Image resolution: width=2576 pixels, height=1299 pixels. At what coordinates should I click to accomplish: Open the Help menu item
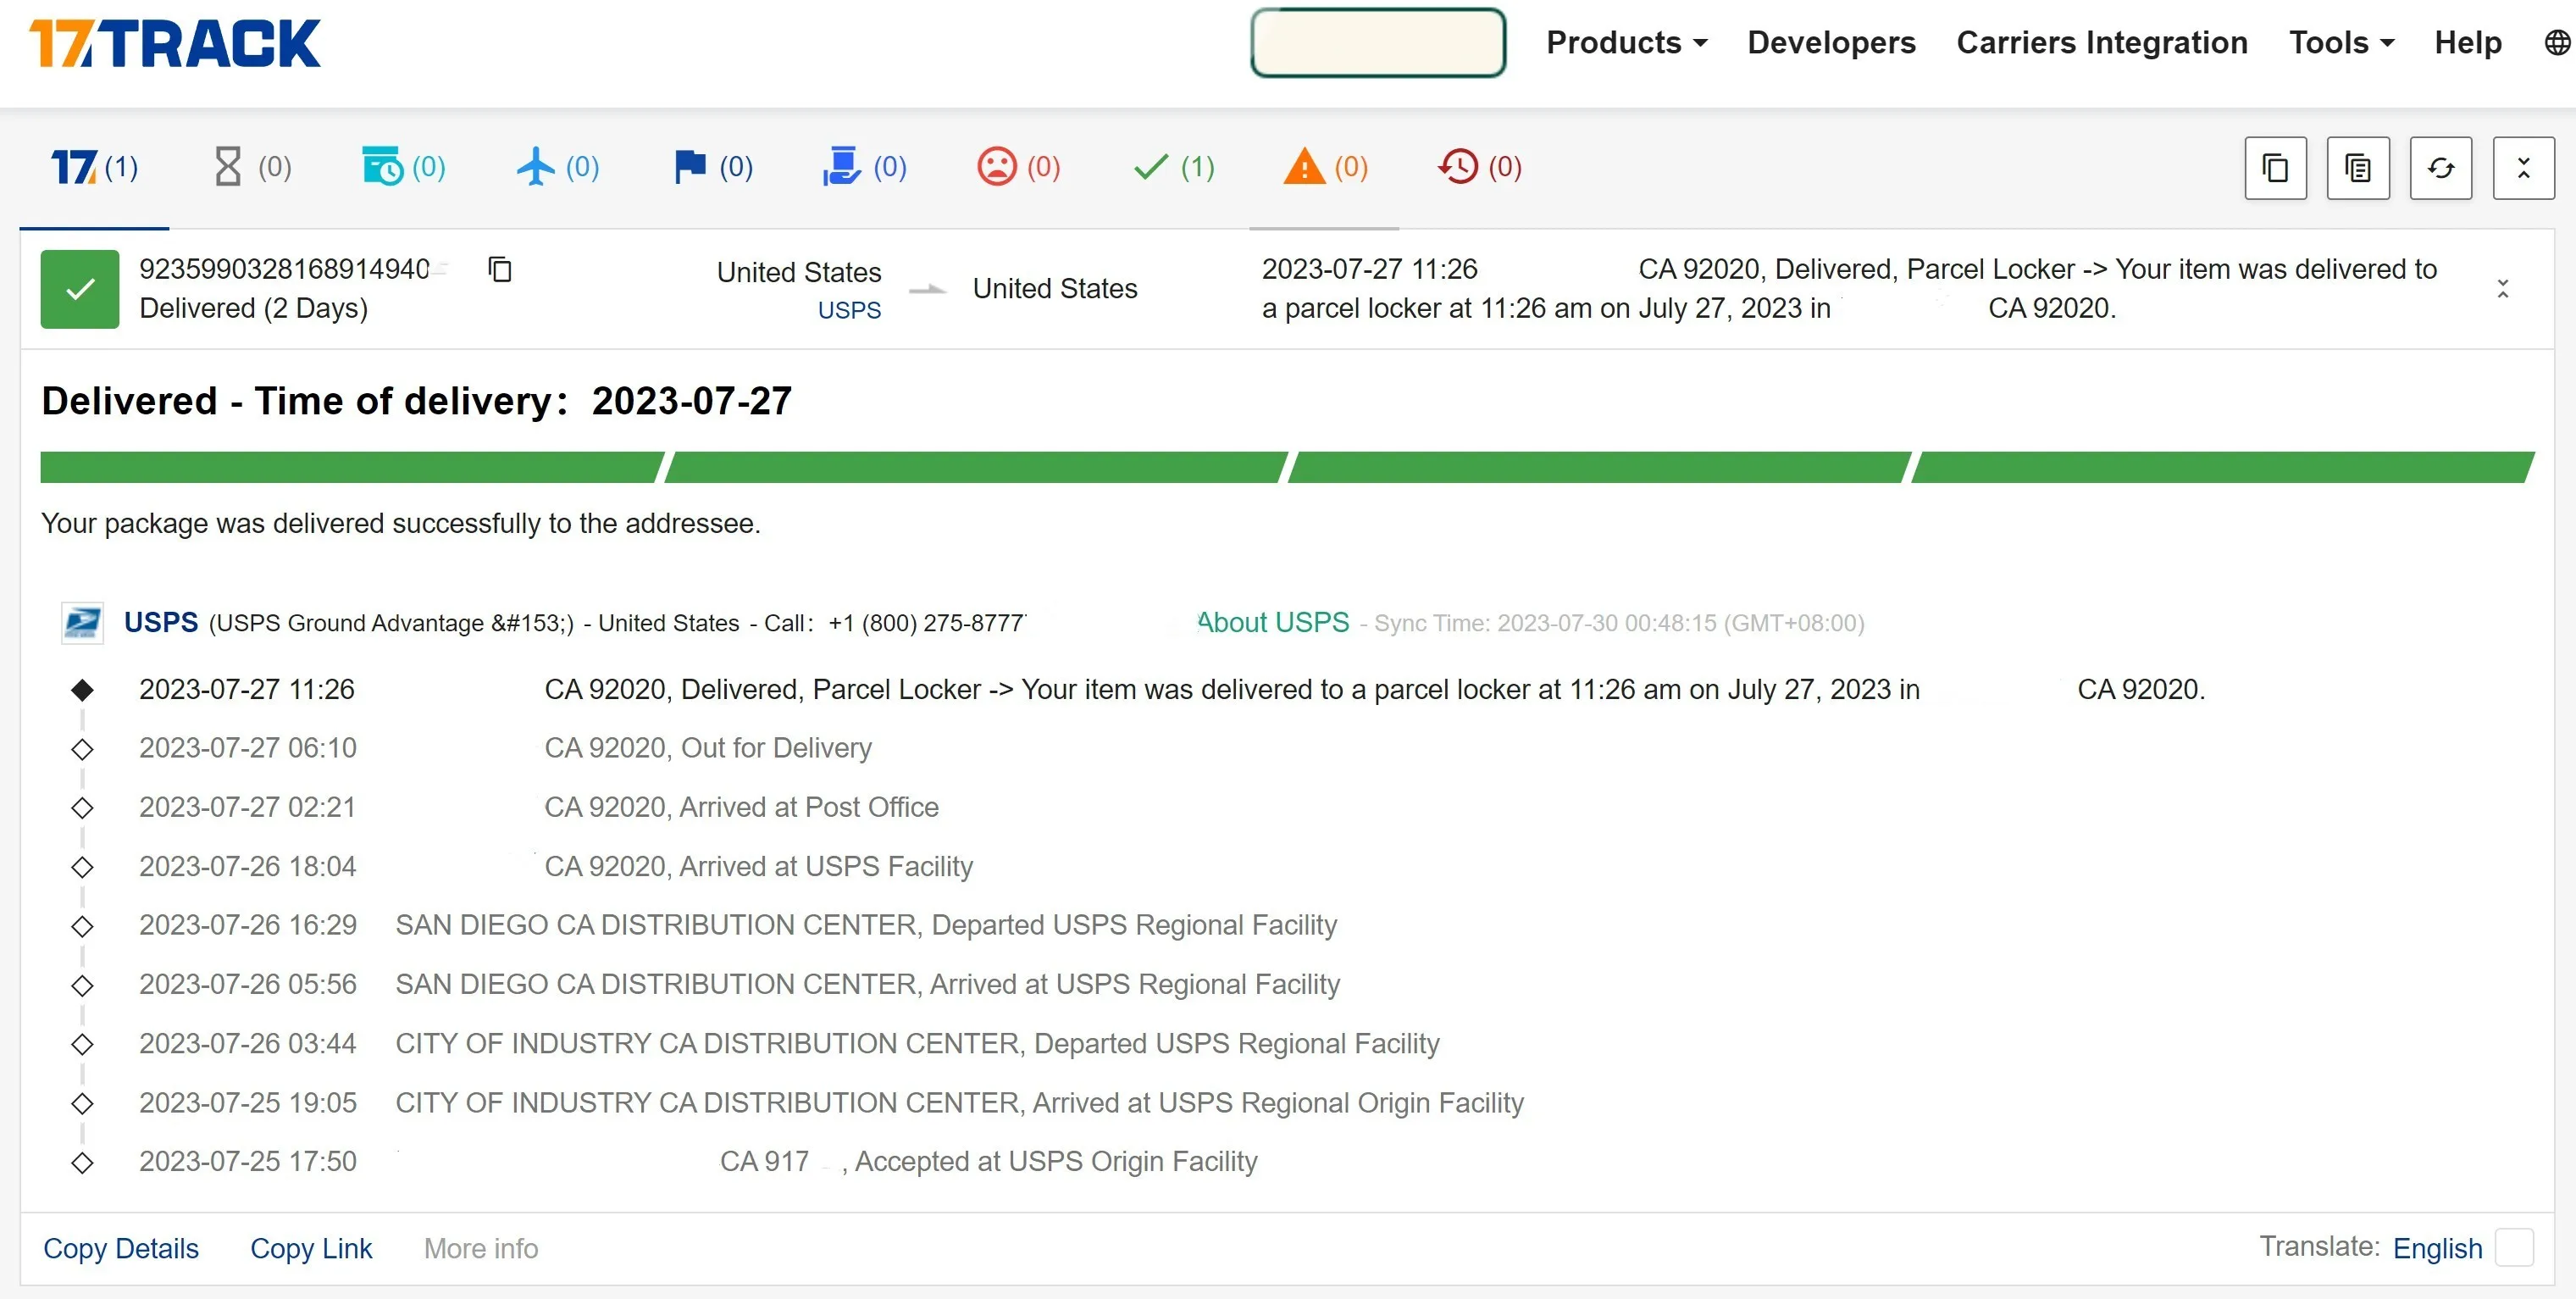tap(2468, 43)
